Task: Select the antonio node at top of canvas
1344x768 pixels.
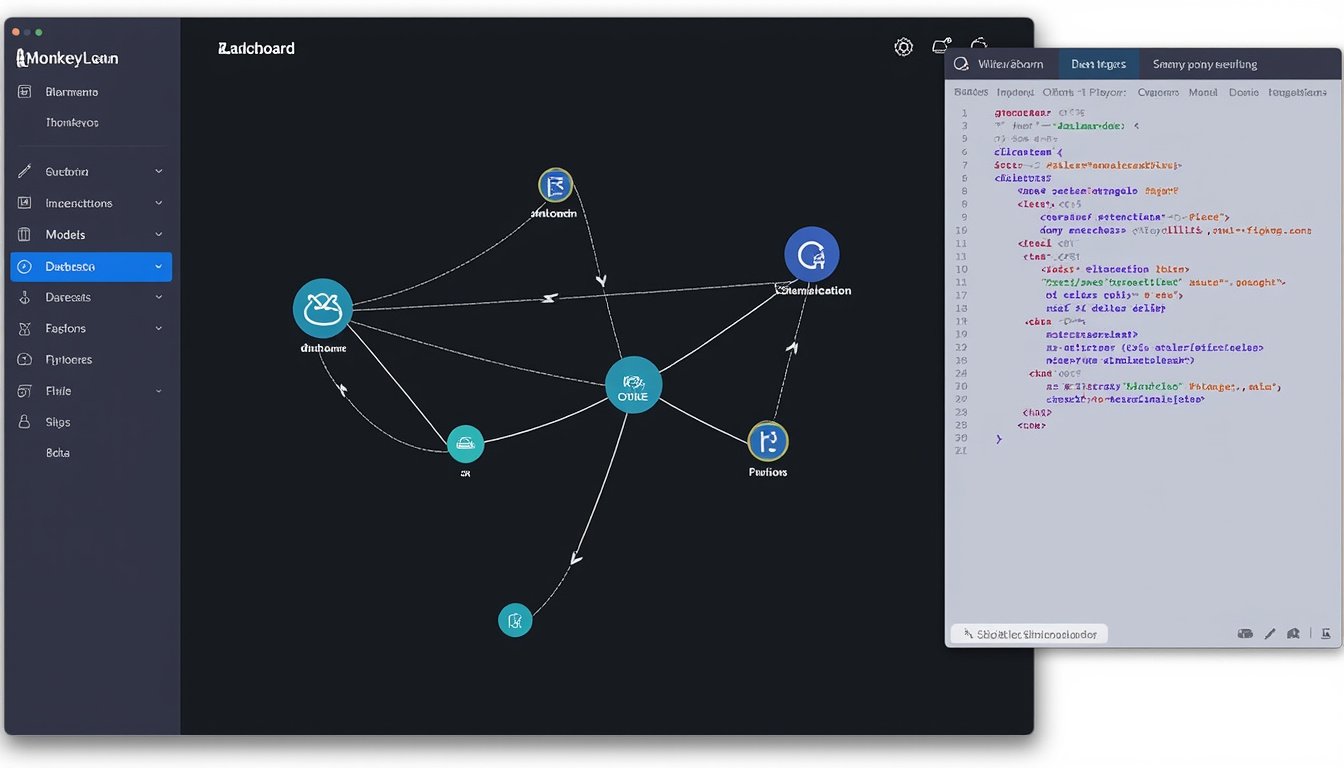Action: click(555, 184)
